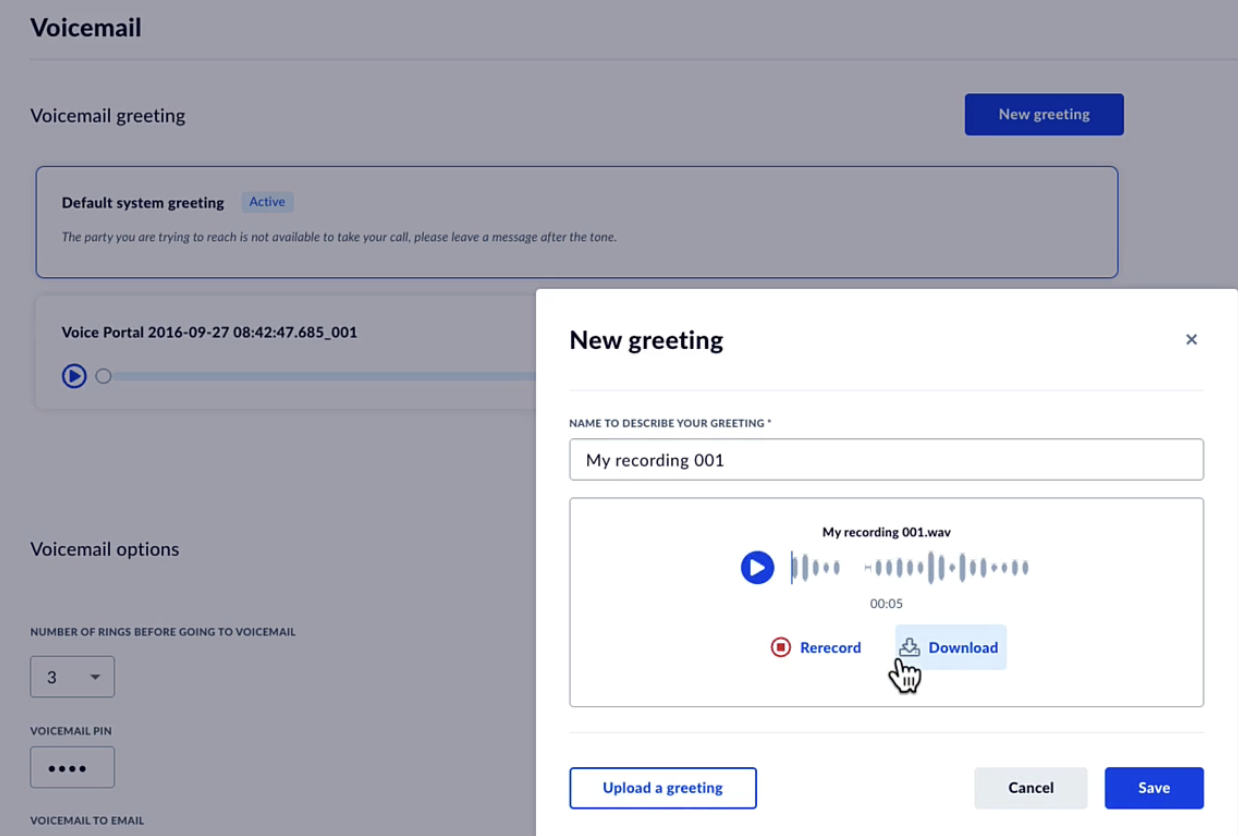The image size is (1238, 836).
Task: Click the Voicemail options heading
Action: coord(105,549)
